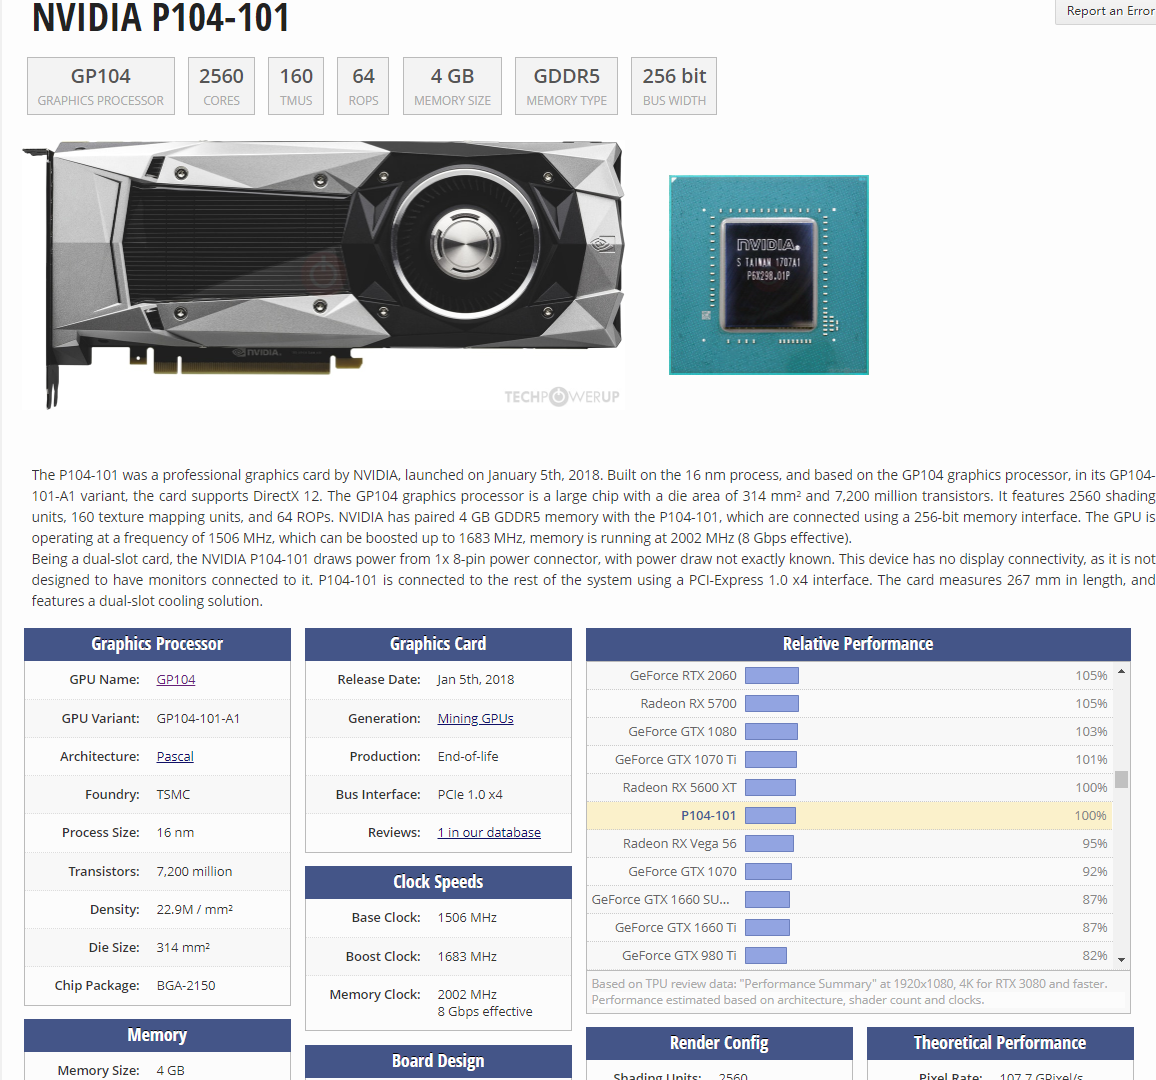Image resolution: width=1156 pixels, height=1080 pixels.
Task: Click the GeForce GTX 1080 performance bar
Action: pyautogui.click(x=771, y=731)
